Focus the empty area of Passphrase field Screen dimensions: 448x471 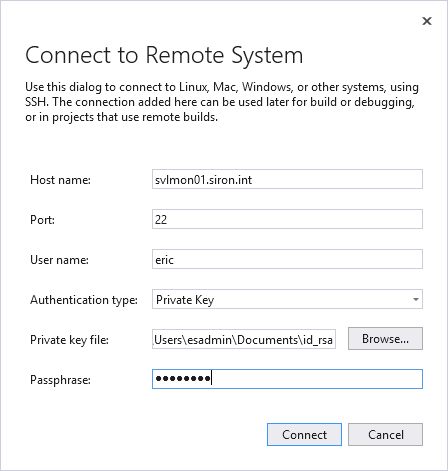317,379
